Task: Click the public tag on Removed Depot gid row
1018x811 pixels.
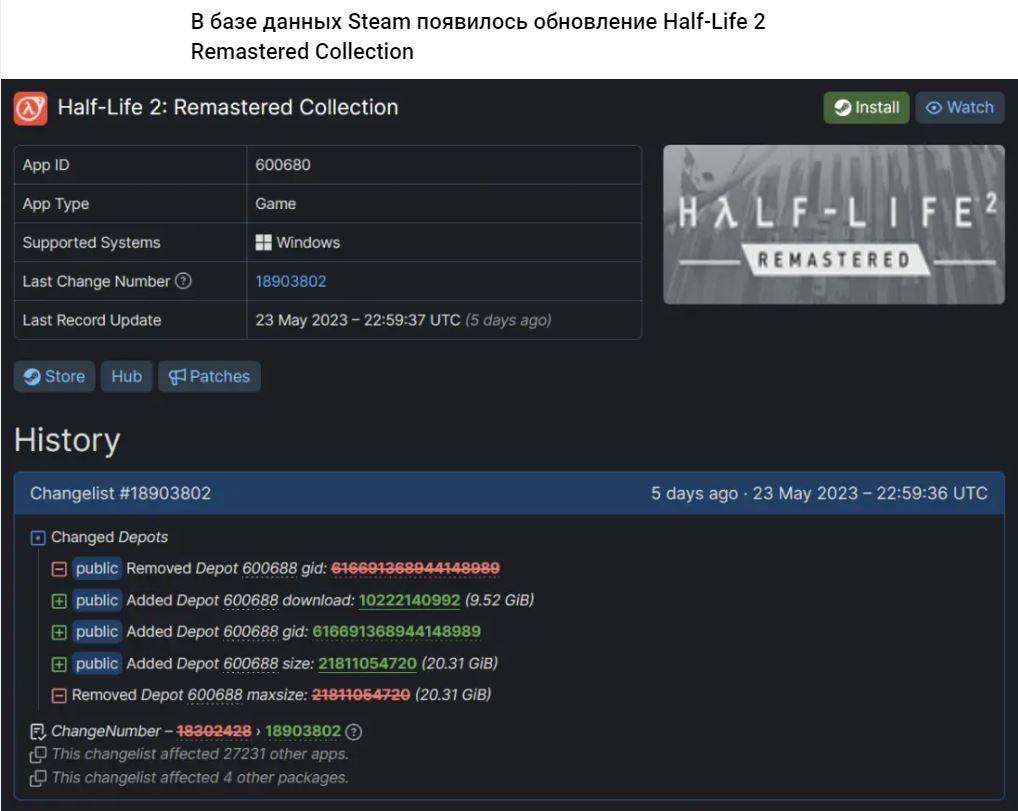Action: click(97, 569)
